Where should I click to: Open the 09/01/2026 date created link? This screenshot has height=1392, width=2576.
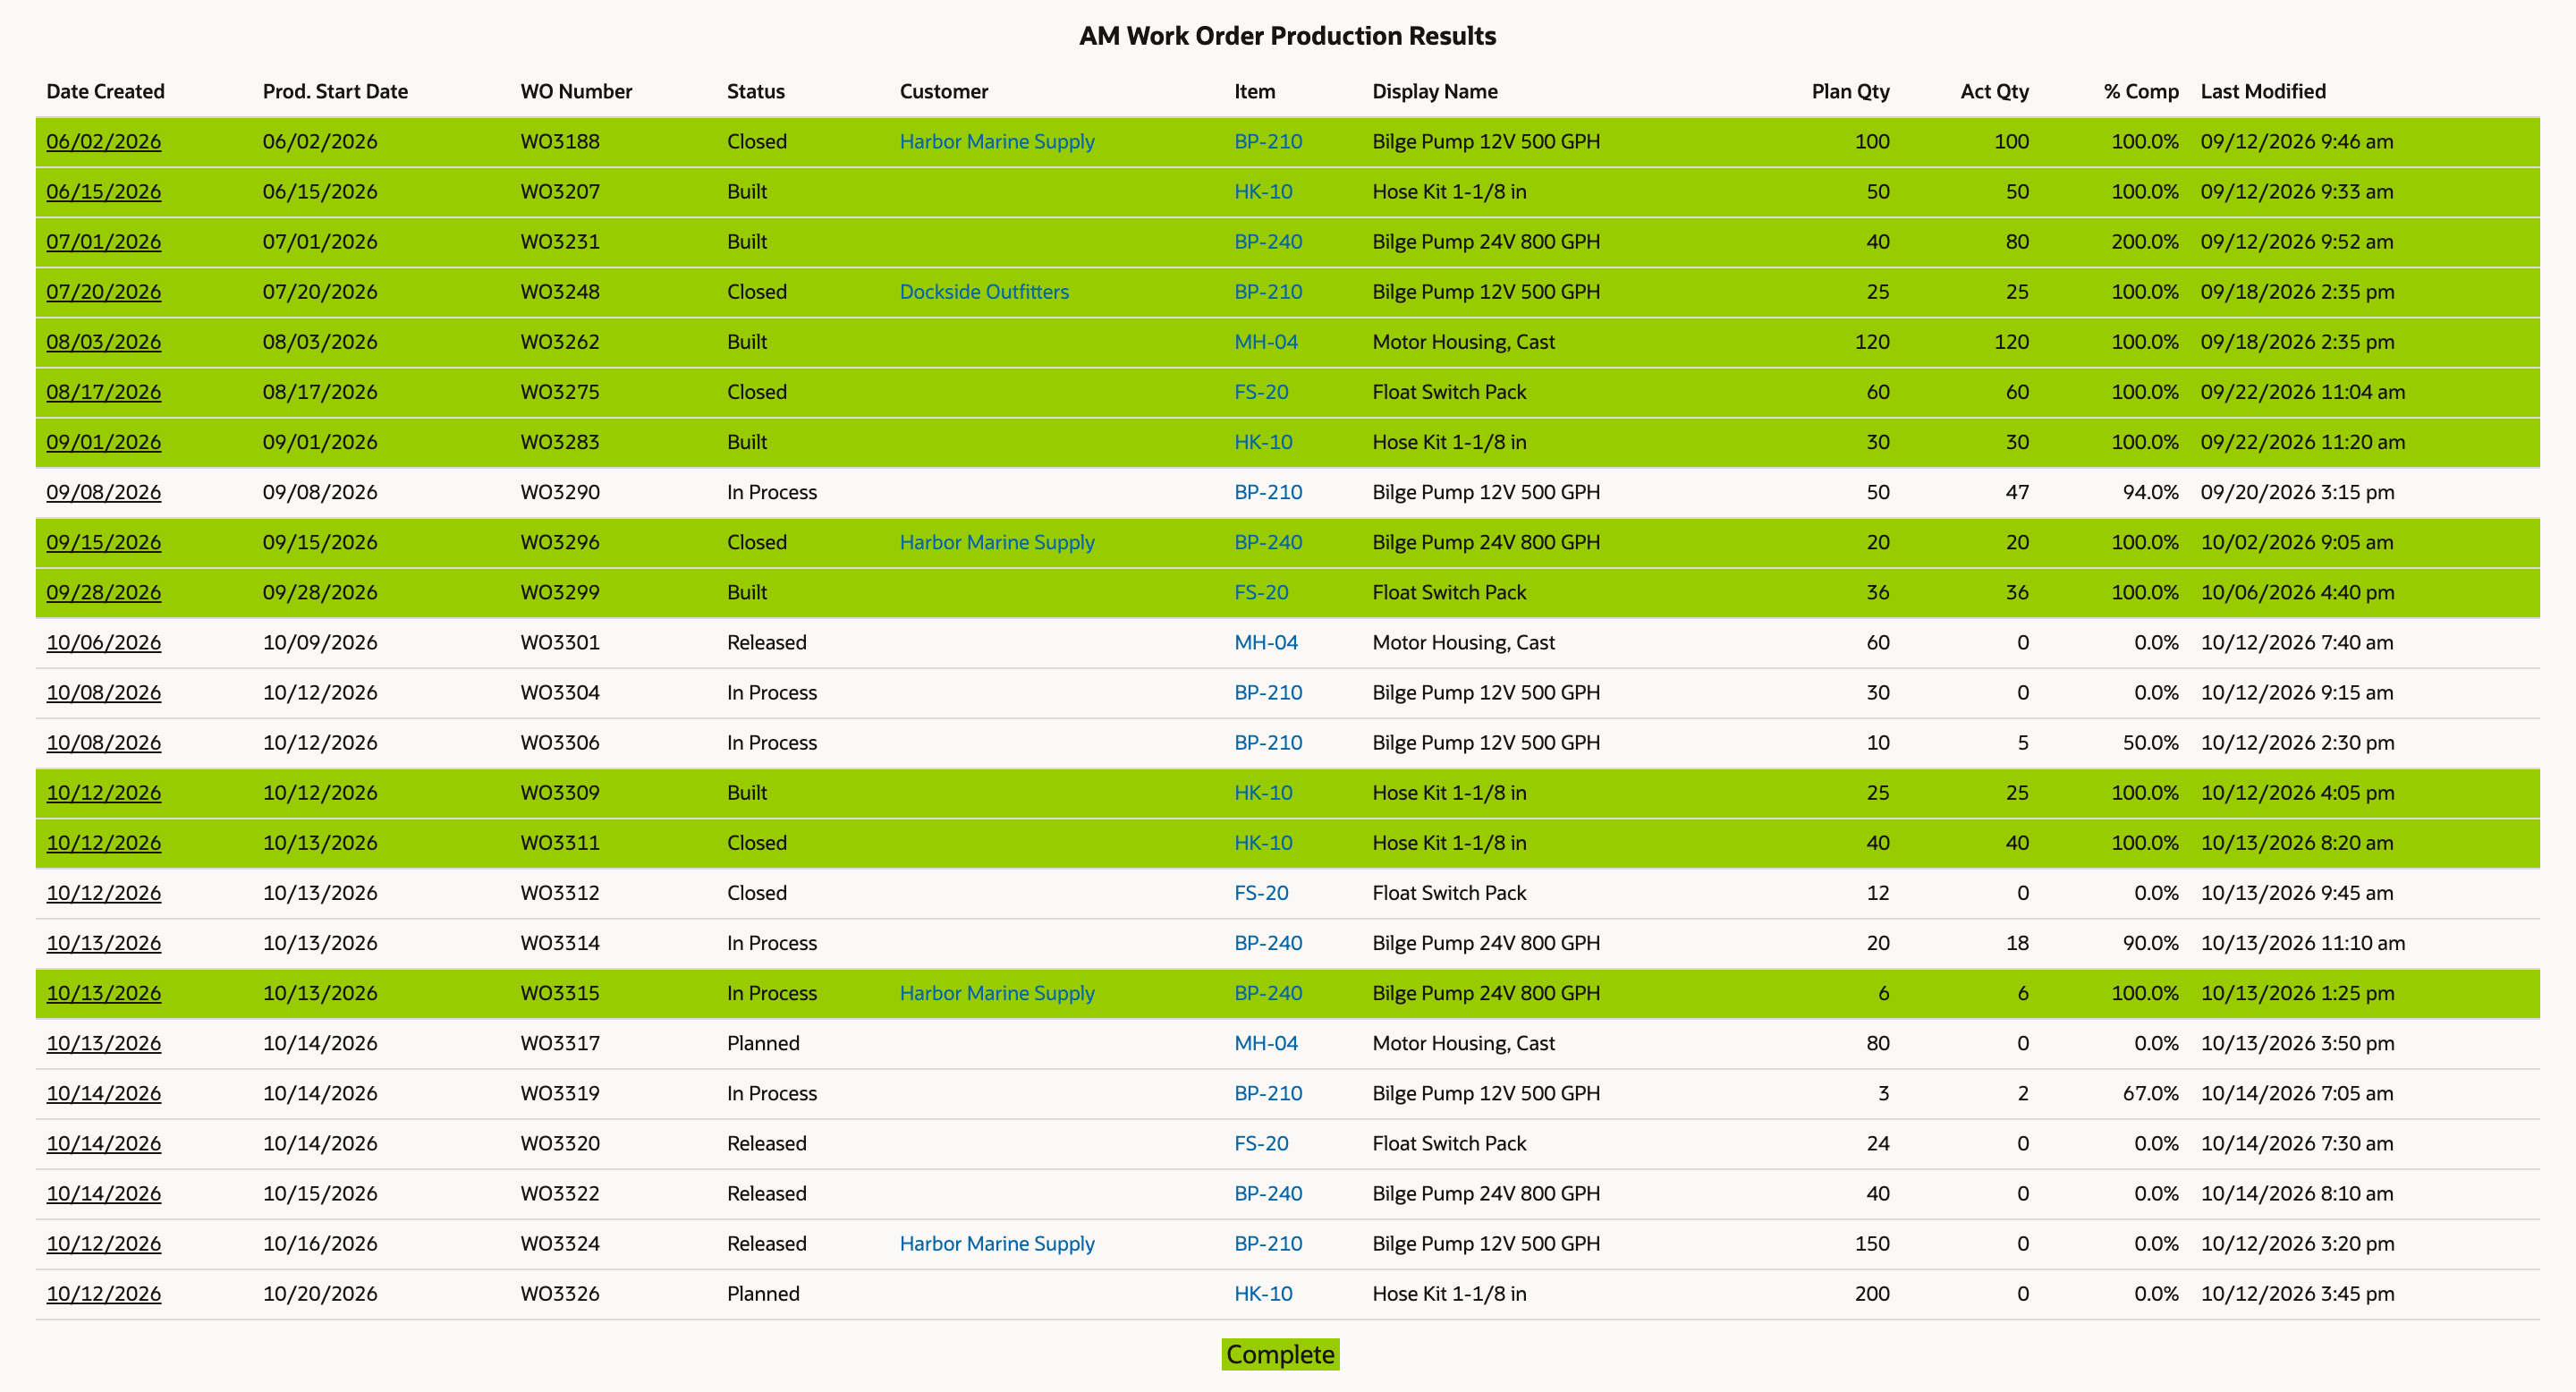(x=103, y=441)
